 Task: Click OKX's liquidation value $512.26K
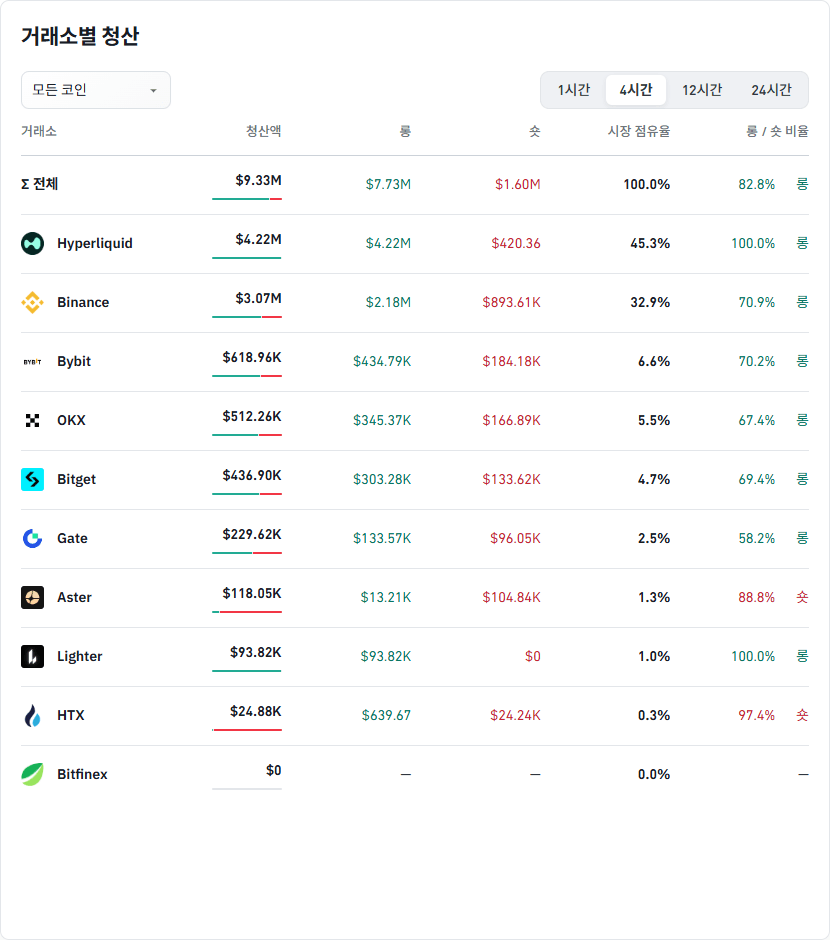coord(252,416)
